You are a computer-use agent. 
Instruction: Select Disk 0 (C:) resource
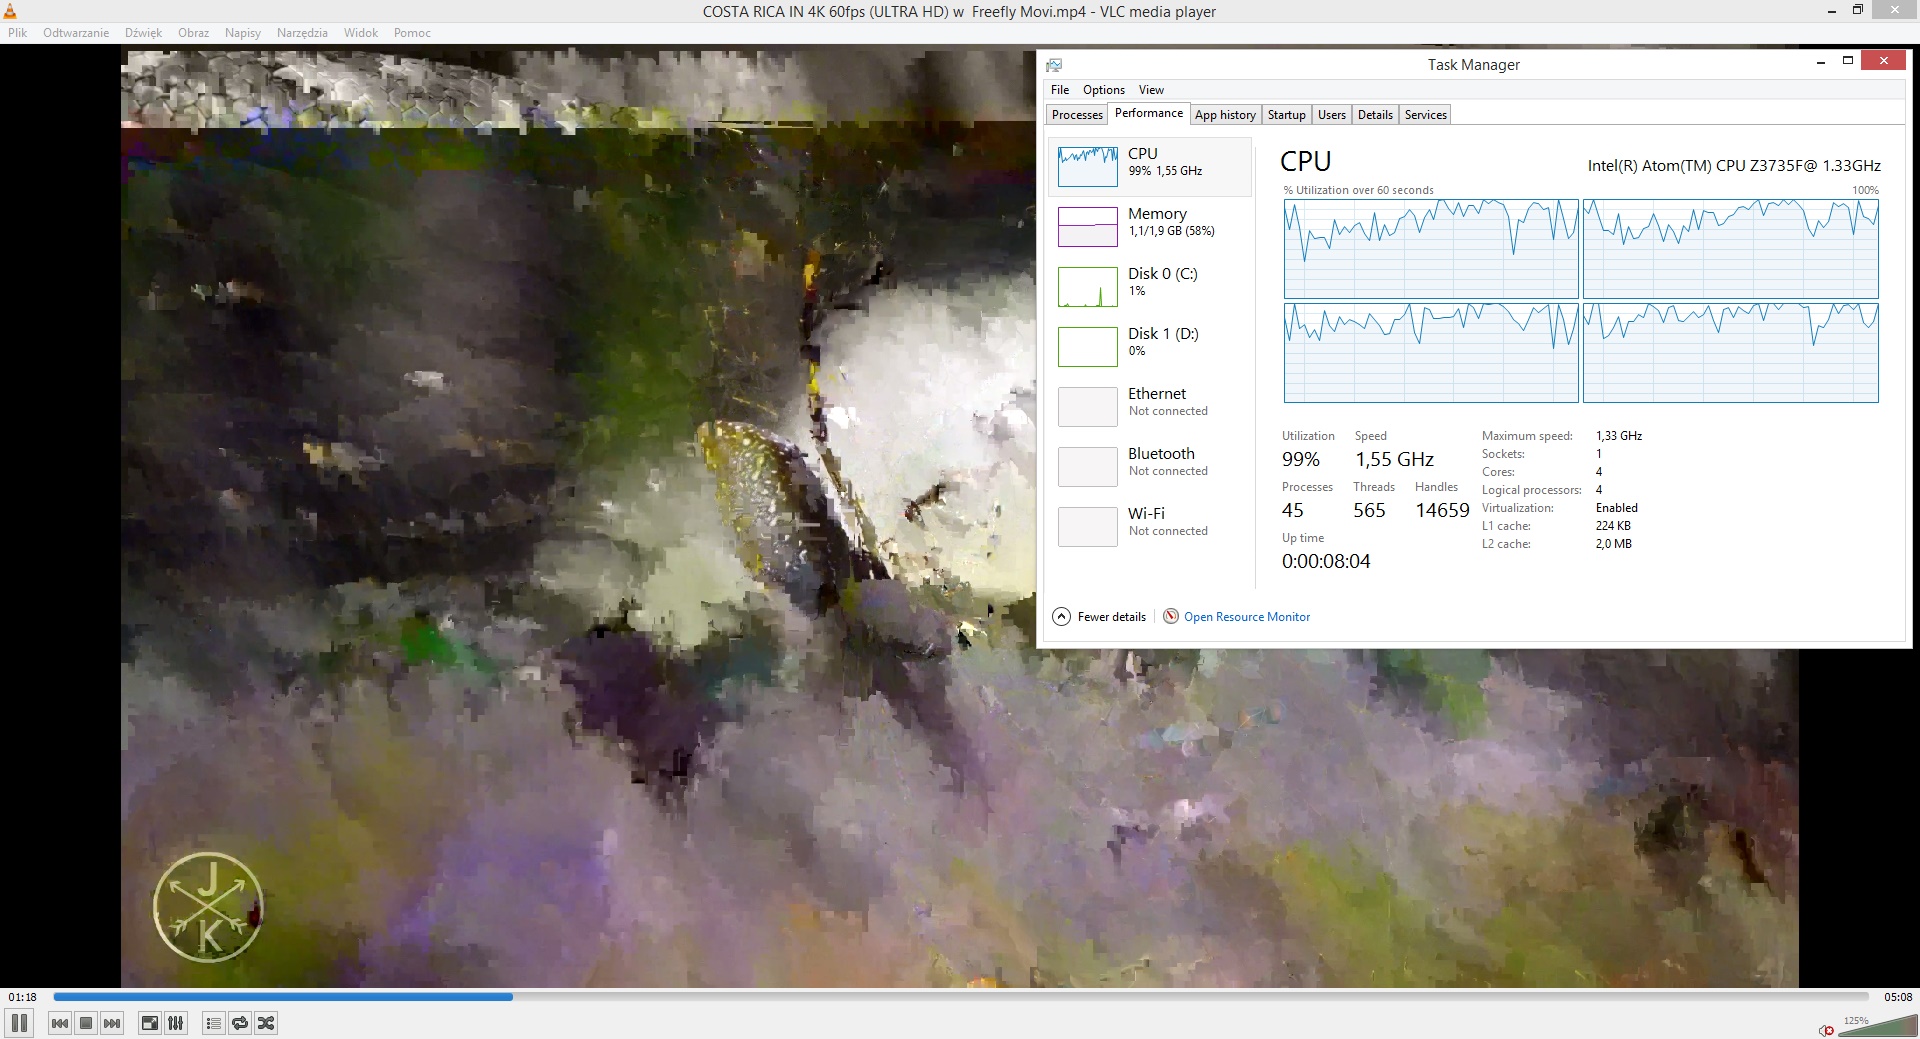pyautogui.click(x=1150, y=286)
